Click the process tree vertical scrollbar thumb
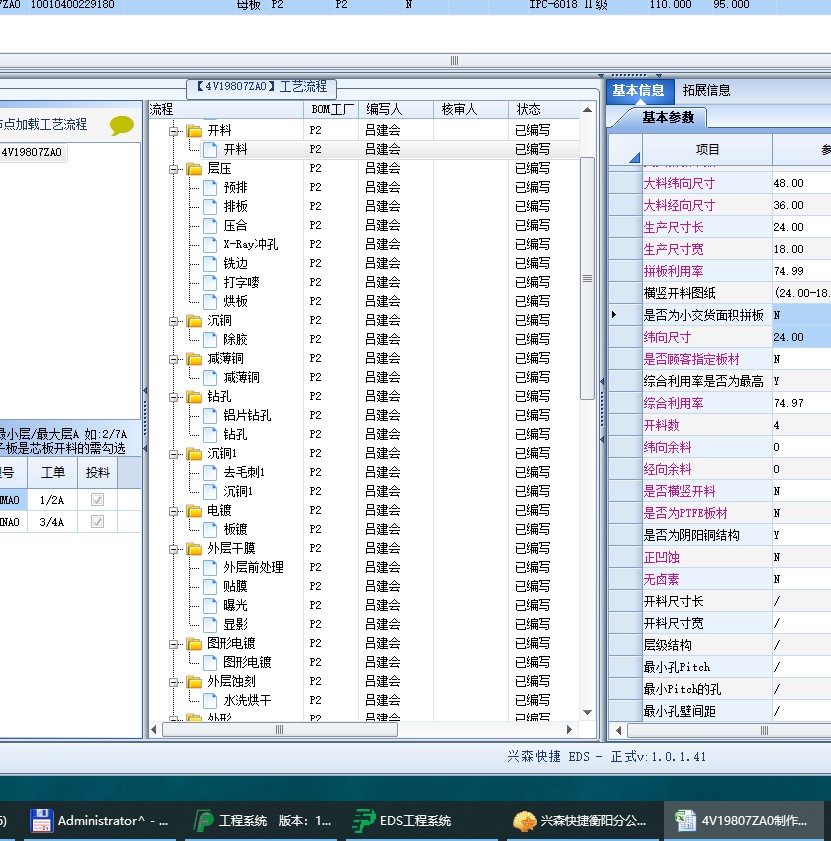Screen dimensions: 831x841 click(x=587, y=278)
